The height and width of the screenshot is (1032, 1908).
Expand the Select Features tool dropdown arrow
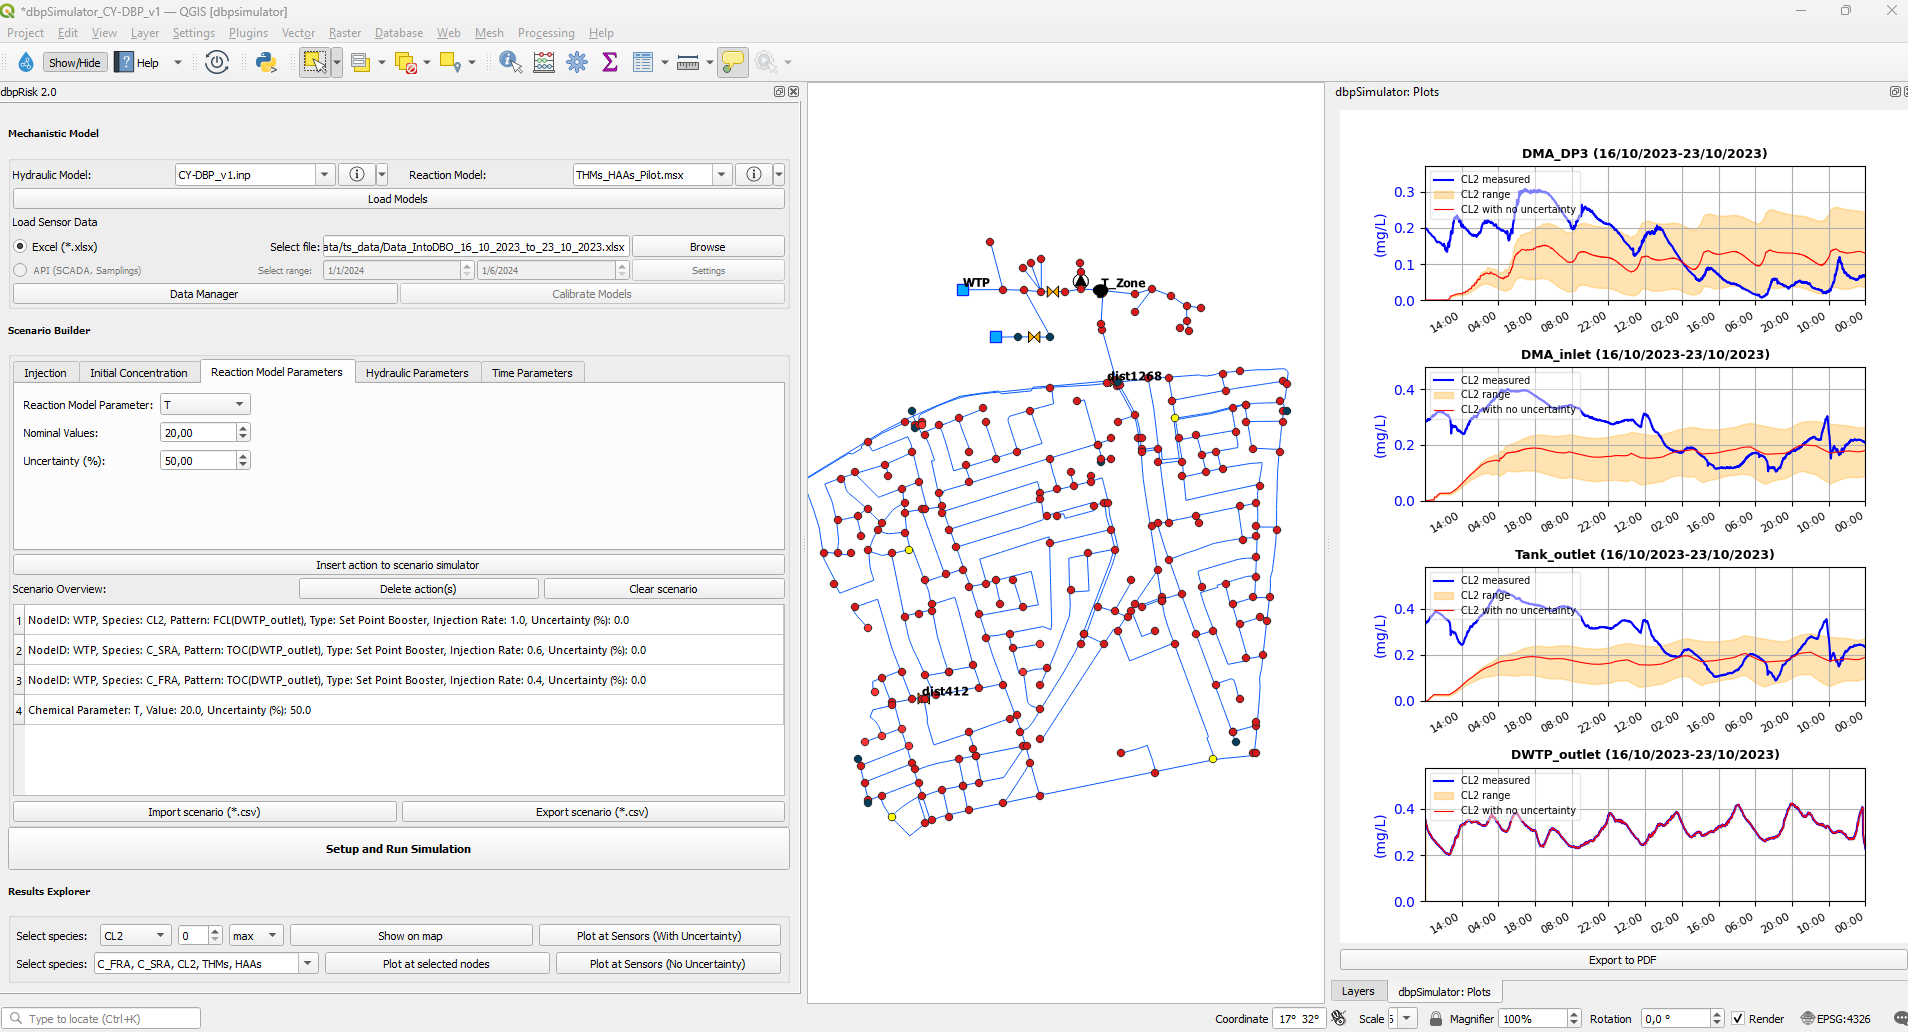pyautogui.click(x=337, y=62)
